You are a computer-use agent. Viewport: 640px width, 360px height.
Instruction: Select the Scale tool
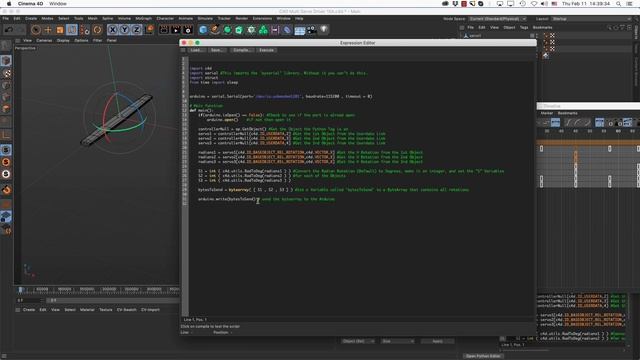tap(60, 30)
